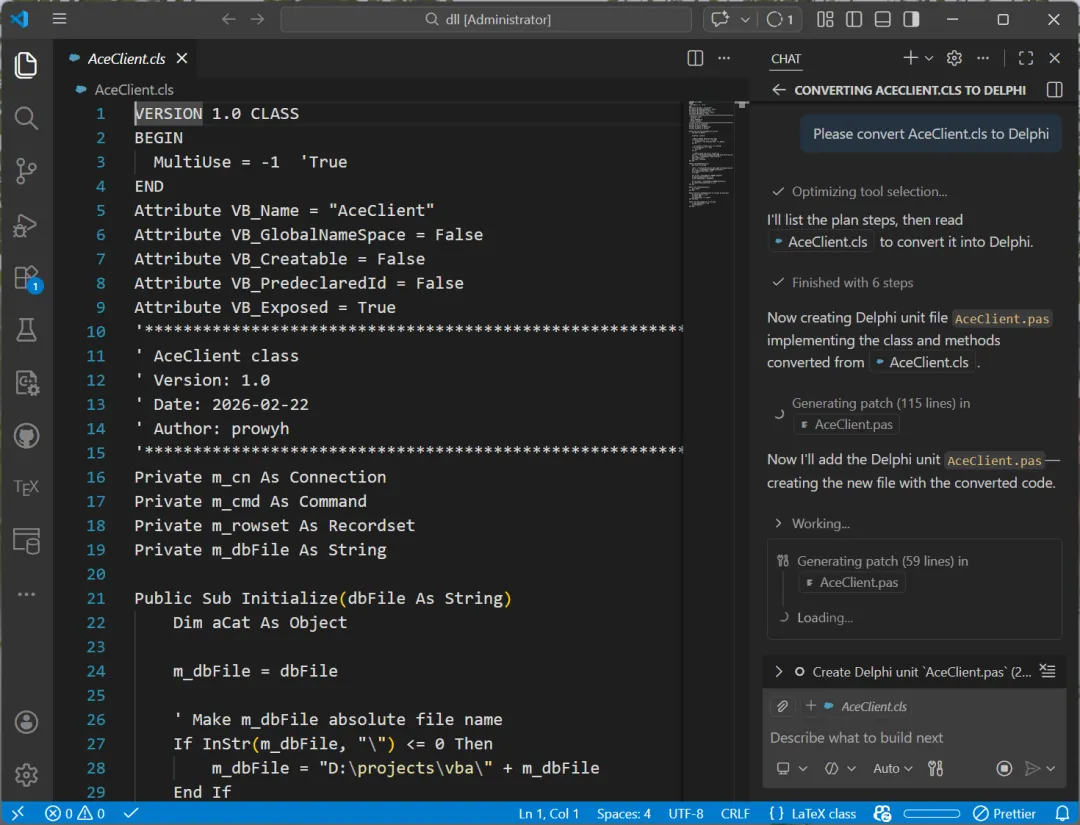The height and width of the screenshot is (825, 1080).
Task: Select the CHAT panel tab
Action: [x=786, y=59]
